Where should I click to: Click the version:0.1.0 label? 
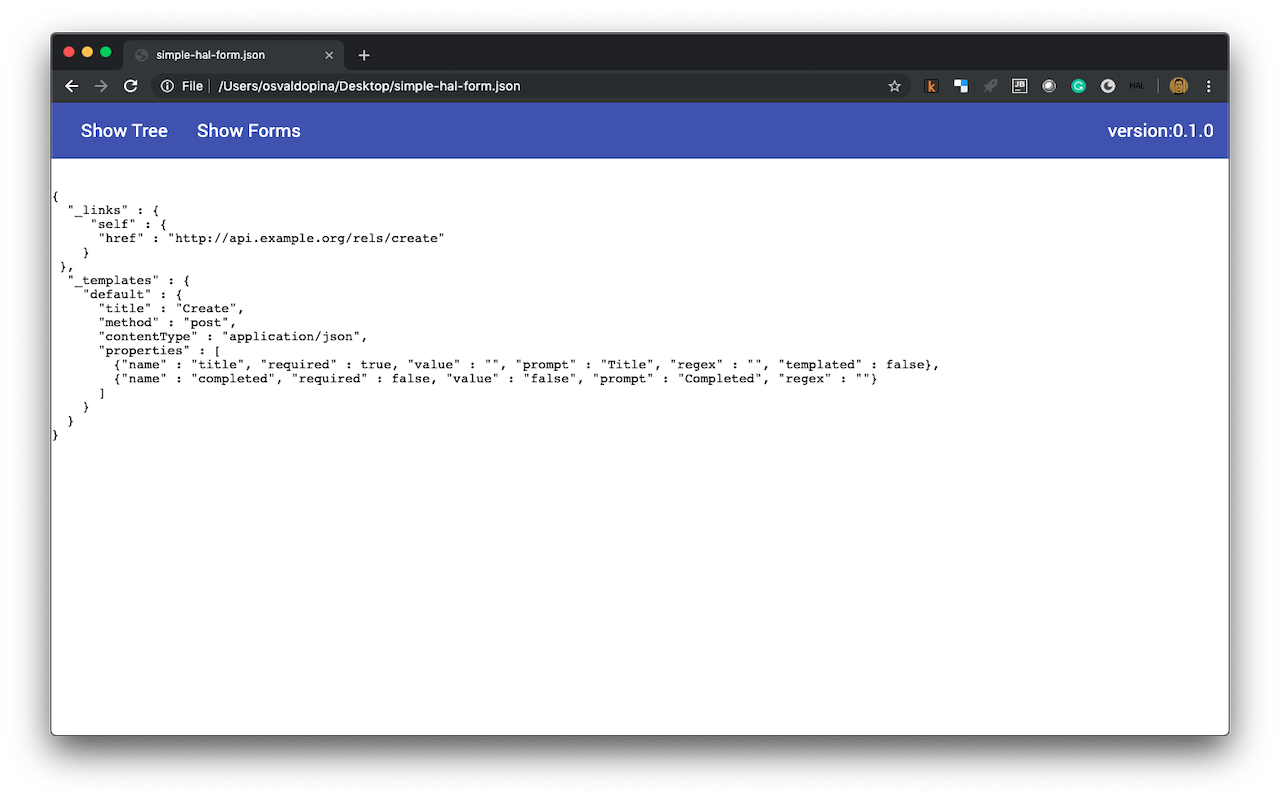point(1161,131)
